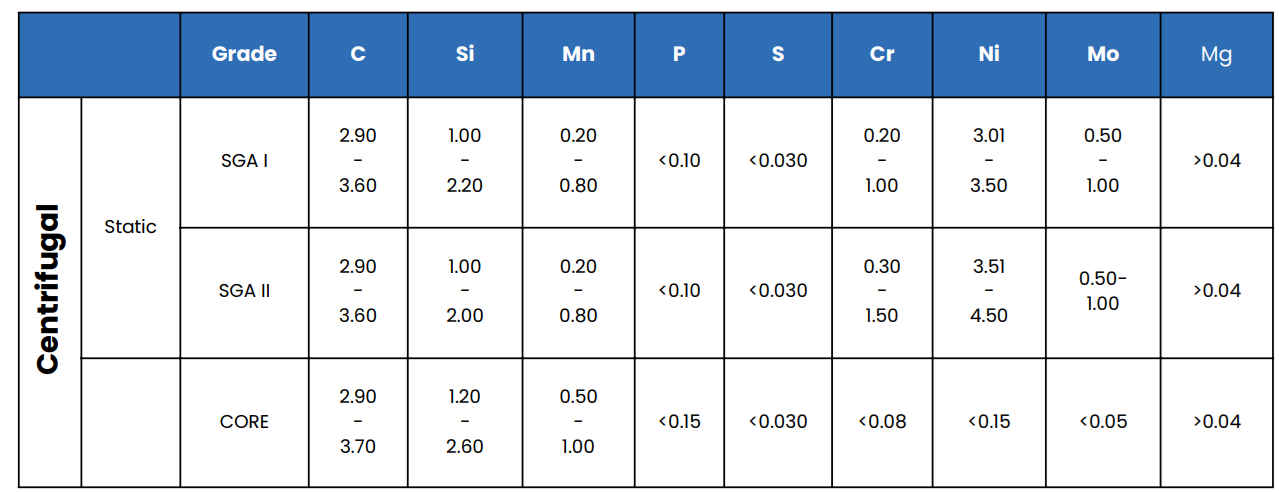
Task: Select the SGA II chromium value 0.30–1.50
Action: [x=882, y=291]
